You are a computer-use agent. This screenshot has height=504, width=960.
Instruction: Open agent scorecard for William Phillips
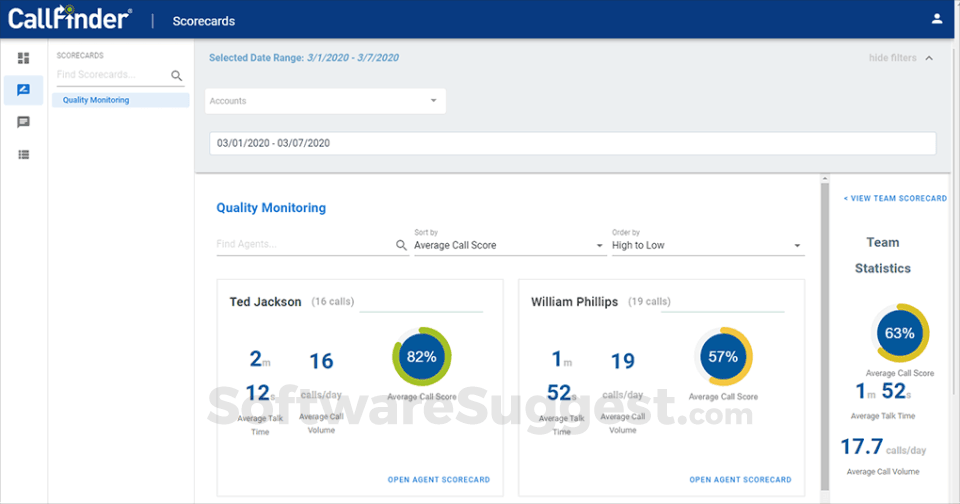tap(740, 480)
